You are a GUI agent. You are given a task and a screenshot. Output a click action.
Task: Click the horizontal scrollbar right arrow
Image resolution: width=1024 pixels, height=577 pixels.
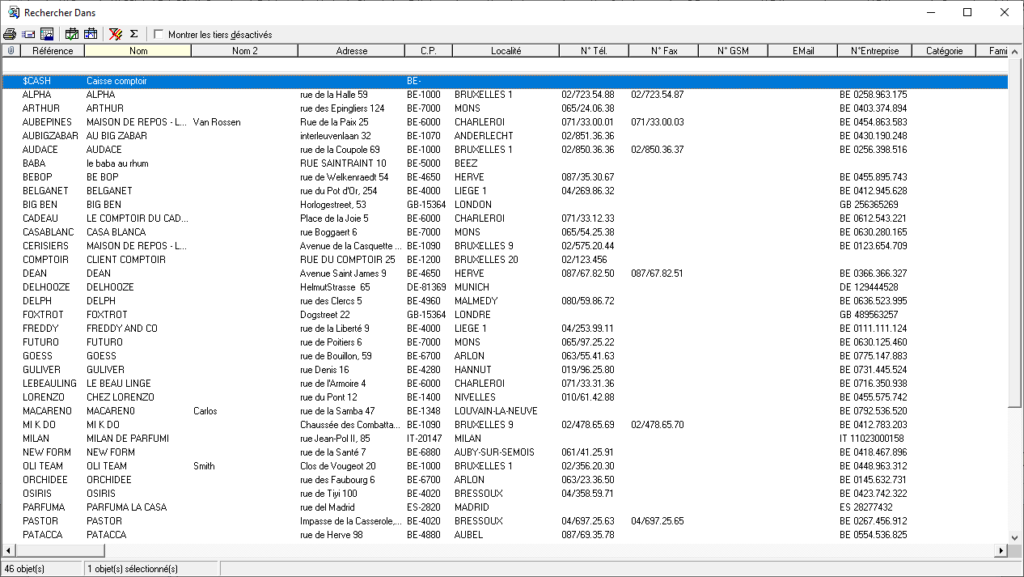pyautogui.click(x=1002, y=550)
